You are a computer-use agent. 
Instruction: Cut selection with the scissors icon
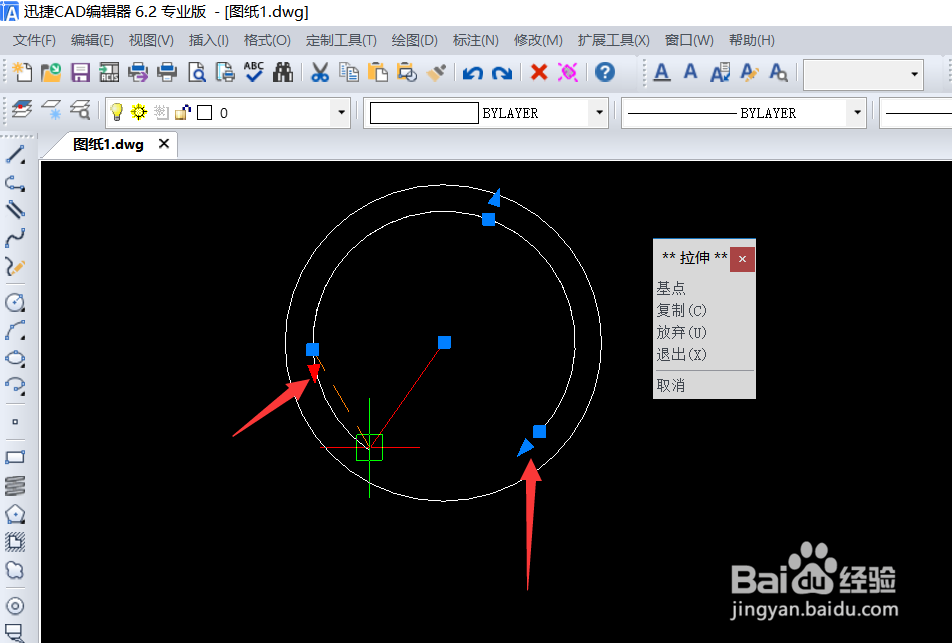(x=319, y=72)
